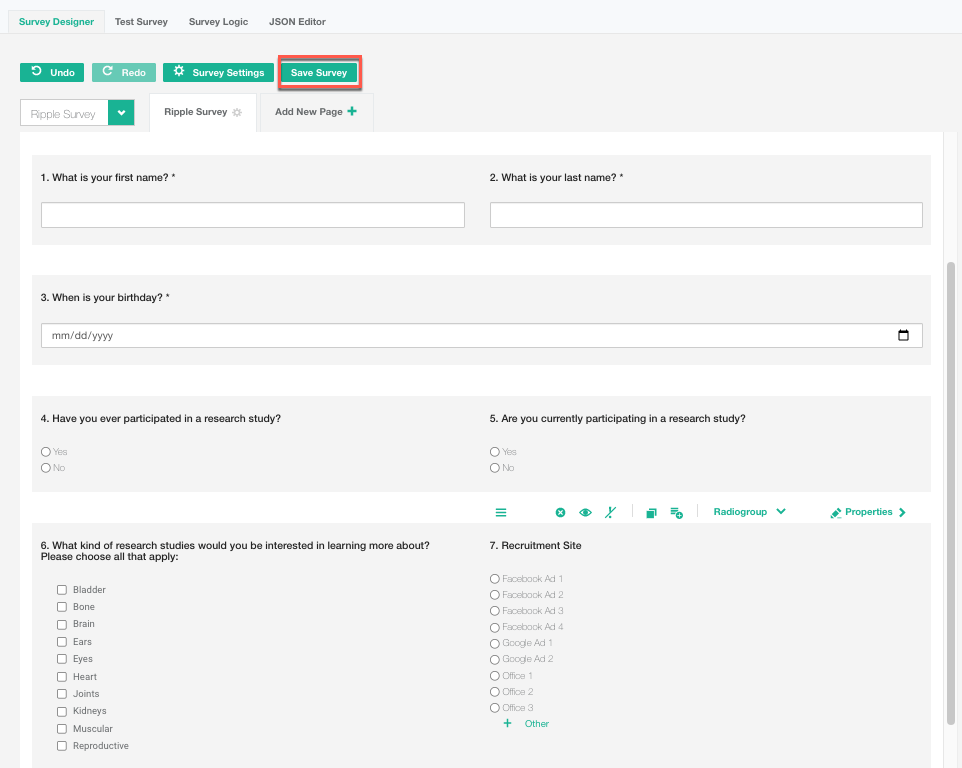Click the required toggle icon next to the eye icon
Screen dimensions: 962x768
(x=611, y=513)
